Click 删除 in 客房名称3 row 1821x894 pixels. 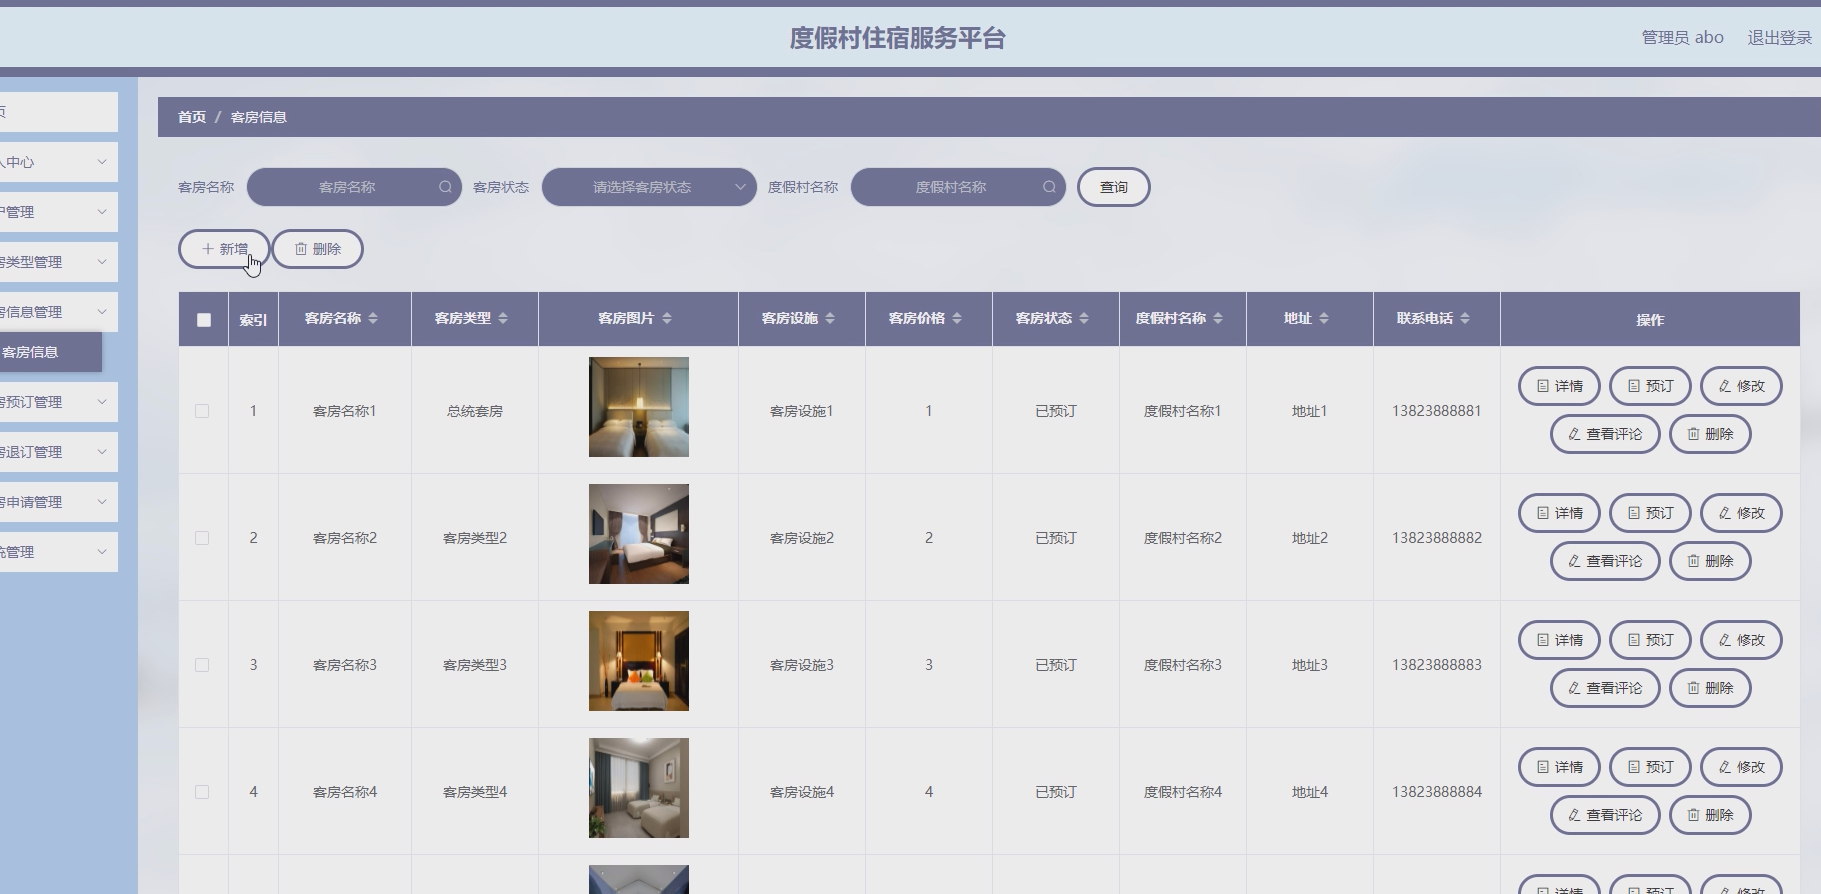(x=1710, y=688)
